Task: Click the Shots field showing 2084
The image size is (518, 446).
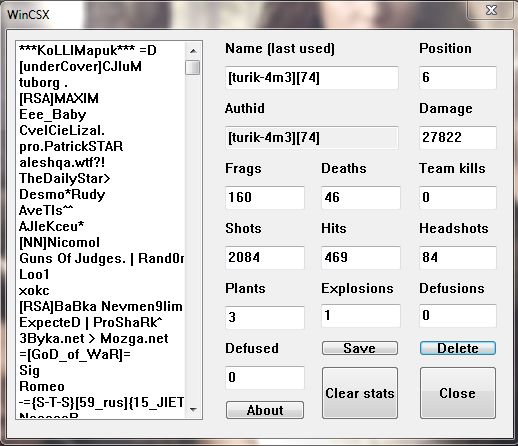Action: coord(265,258)
